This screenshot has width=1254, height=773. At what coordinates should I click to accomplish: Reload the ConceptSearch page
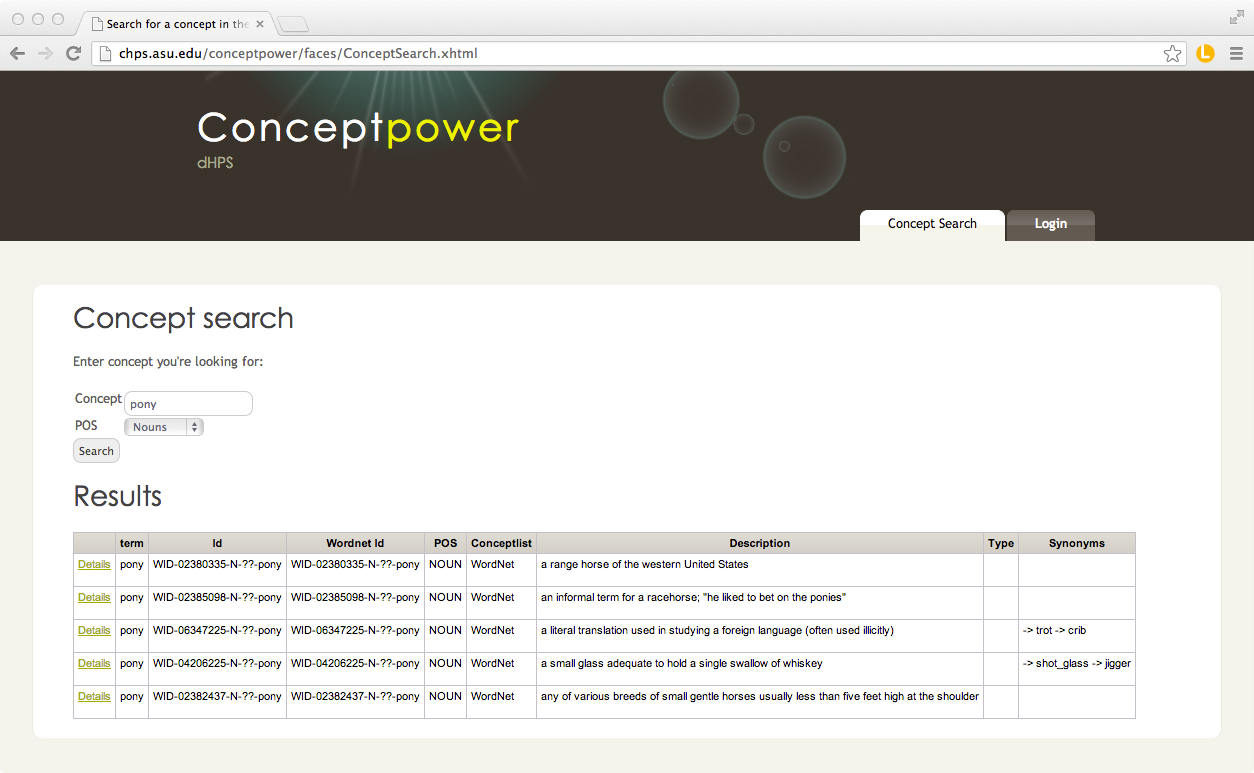point(73,53)
